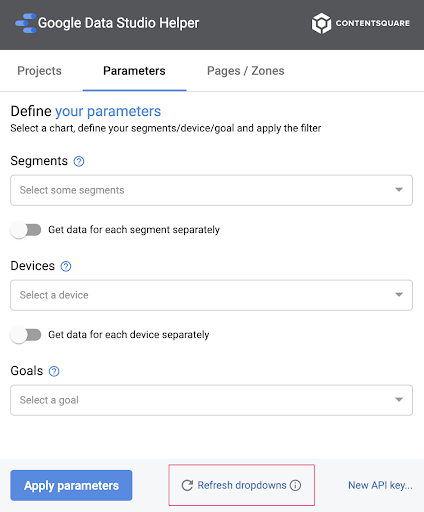Expand the Select a device dropdown arrow
The height and width of the screenshot is (512, 424).
click(x=399, y=294)
